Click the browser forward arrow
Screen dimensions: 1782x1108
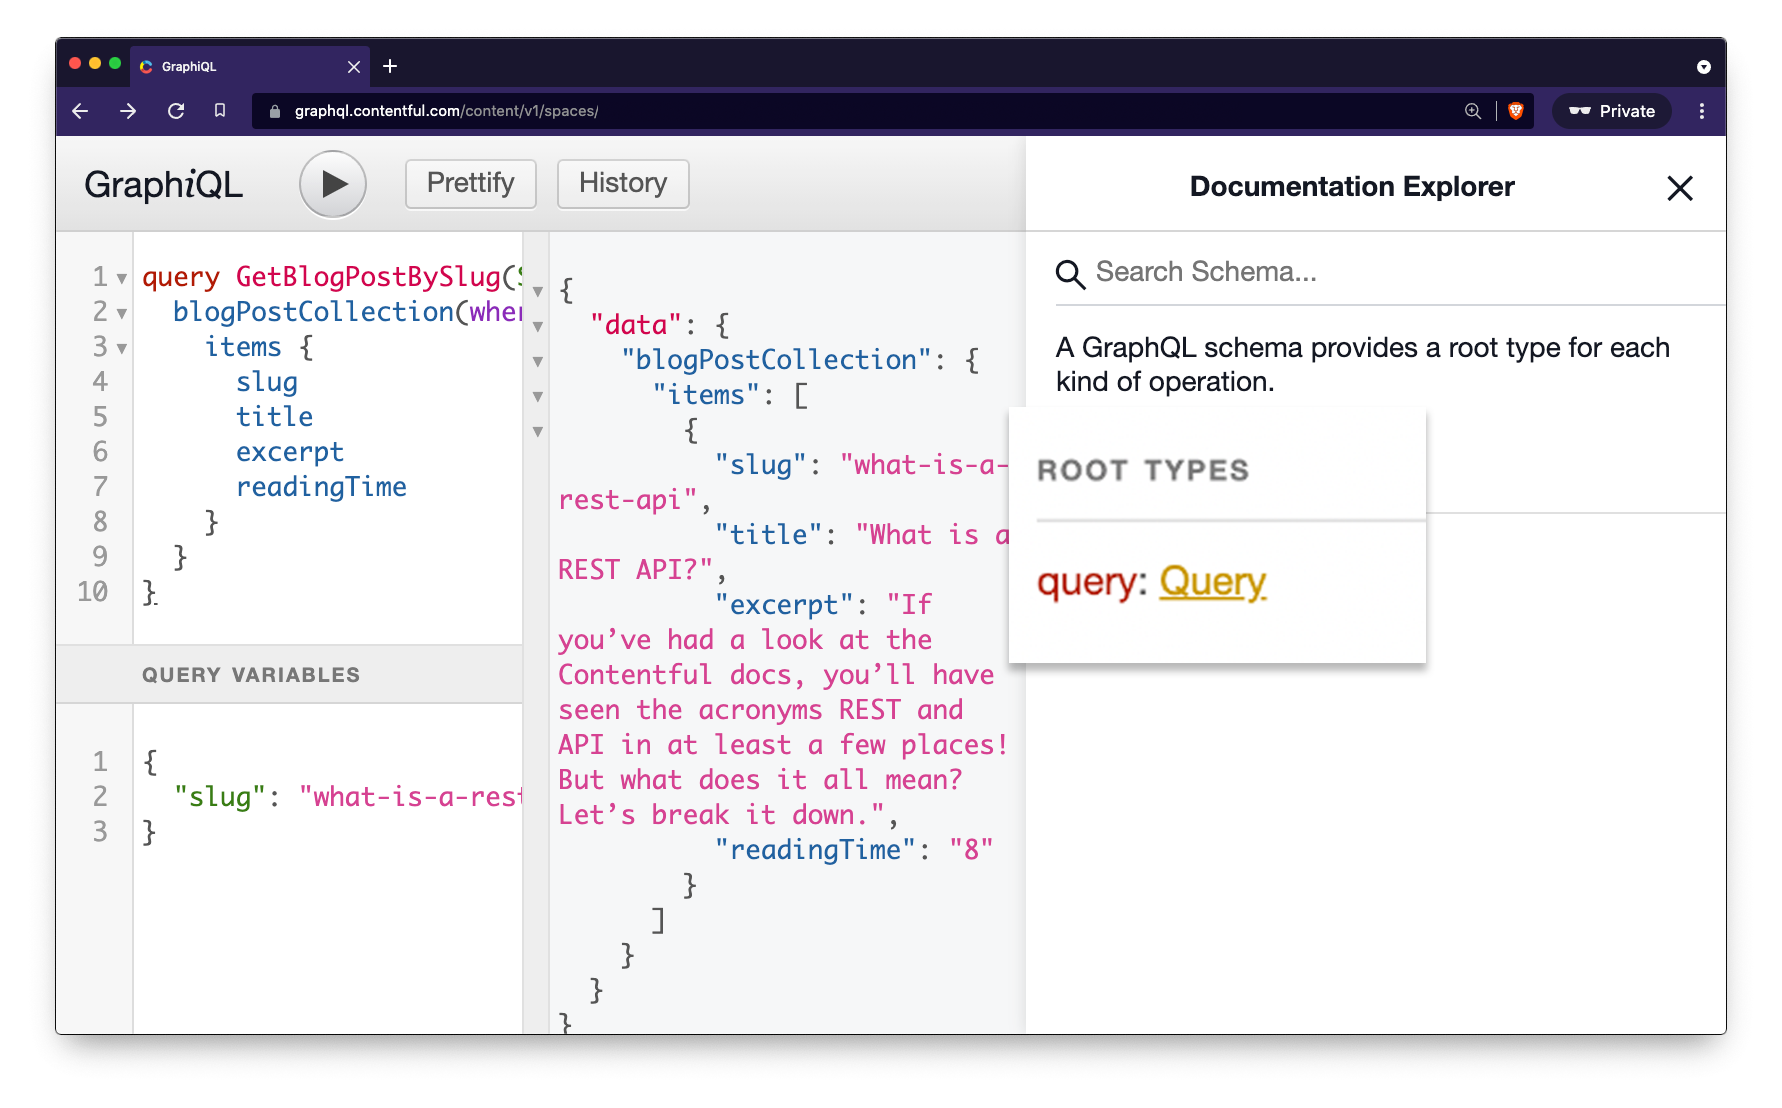128,111
